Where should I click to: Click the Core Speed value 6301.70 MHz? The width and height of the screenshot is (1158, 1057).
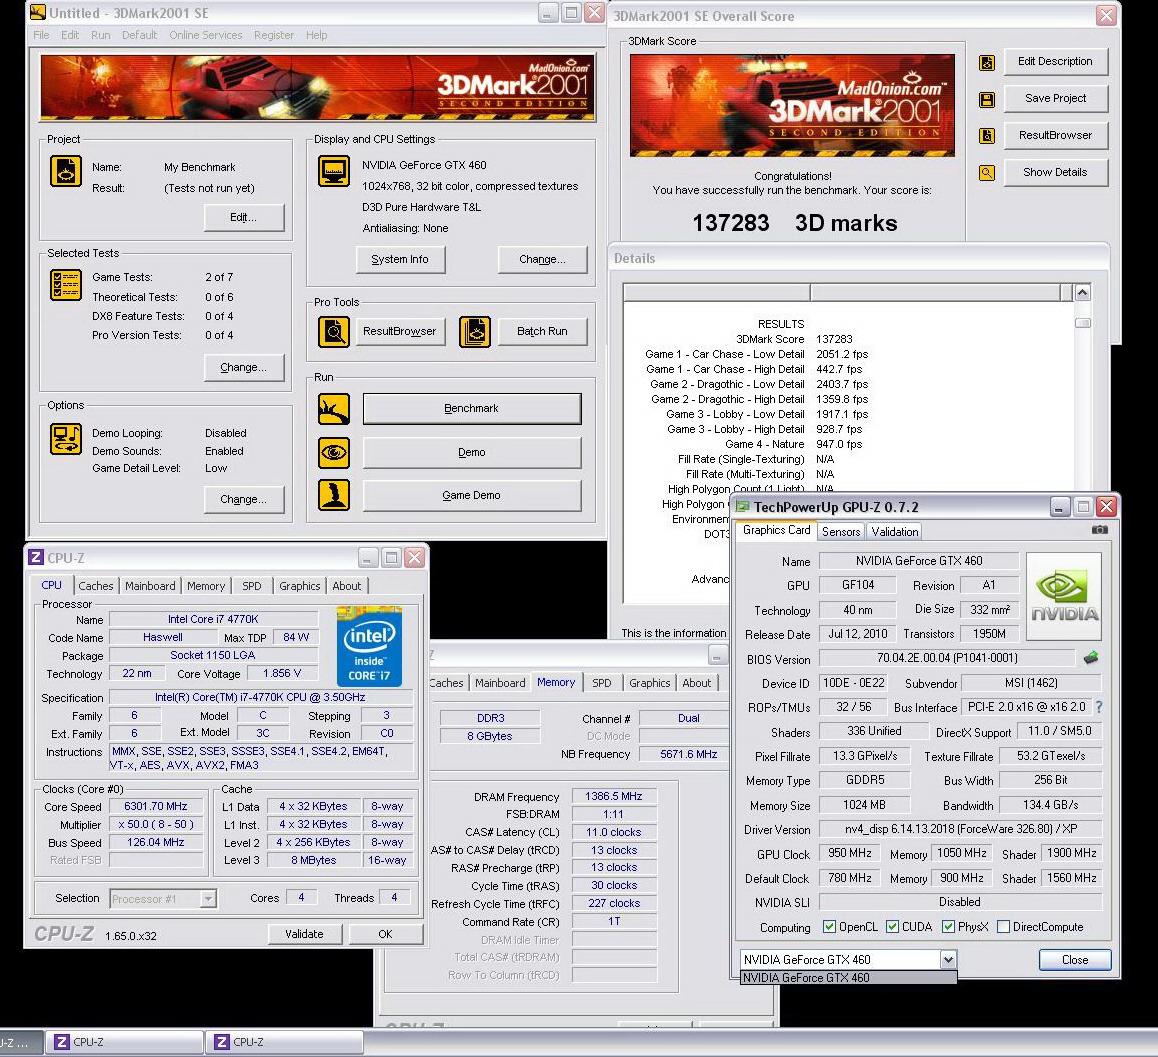coord(156,807)
